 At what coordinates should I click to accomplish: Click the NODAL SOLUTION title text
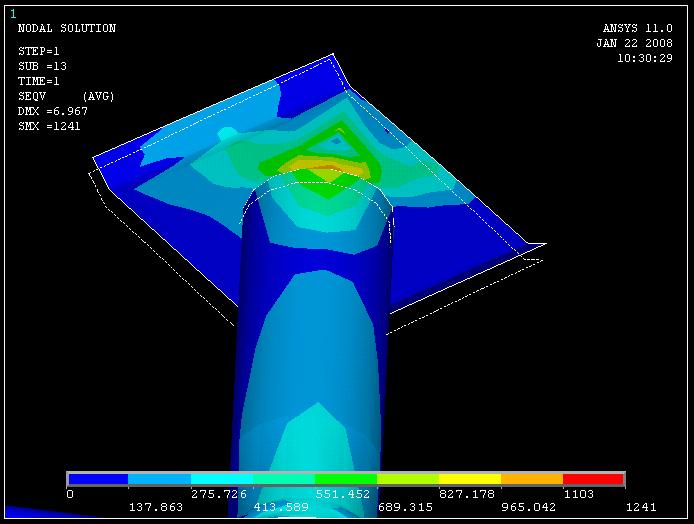[67, 28]
